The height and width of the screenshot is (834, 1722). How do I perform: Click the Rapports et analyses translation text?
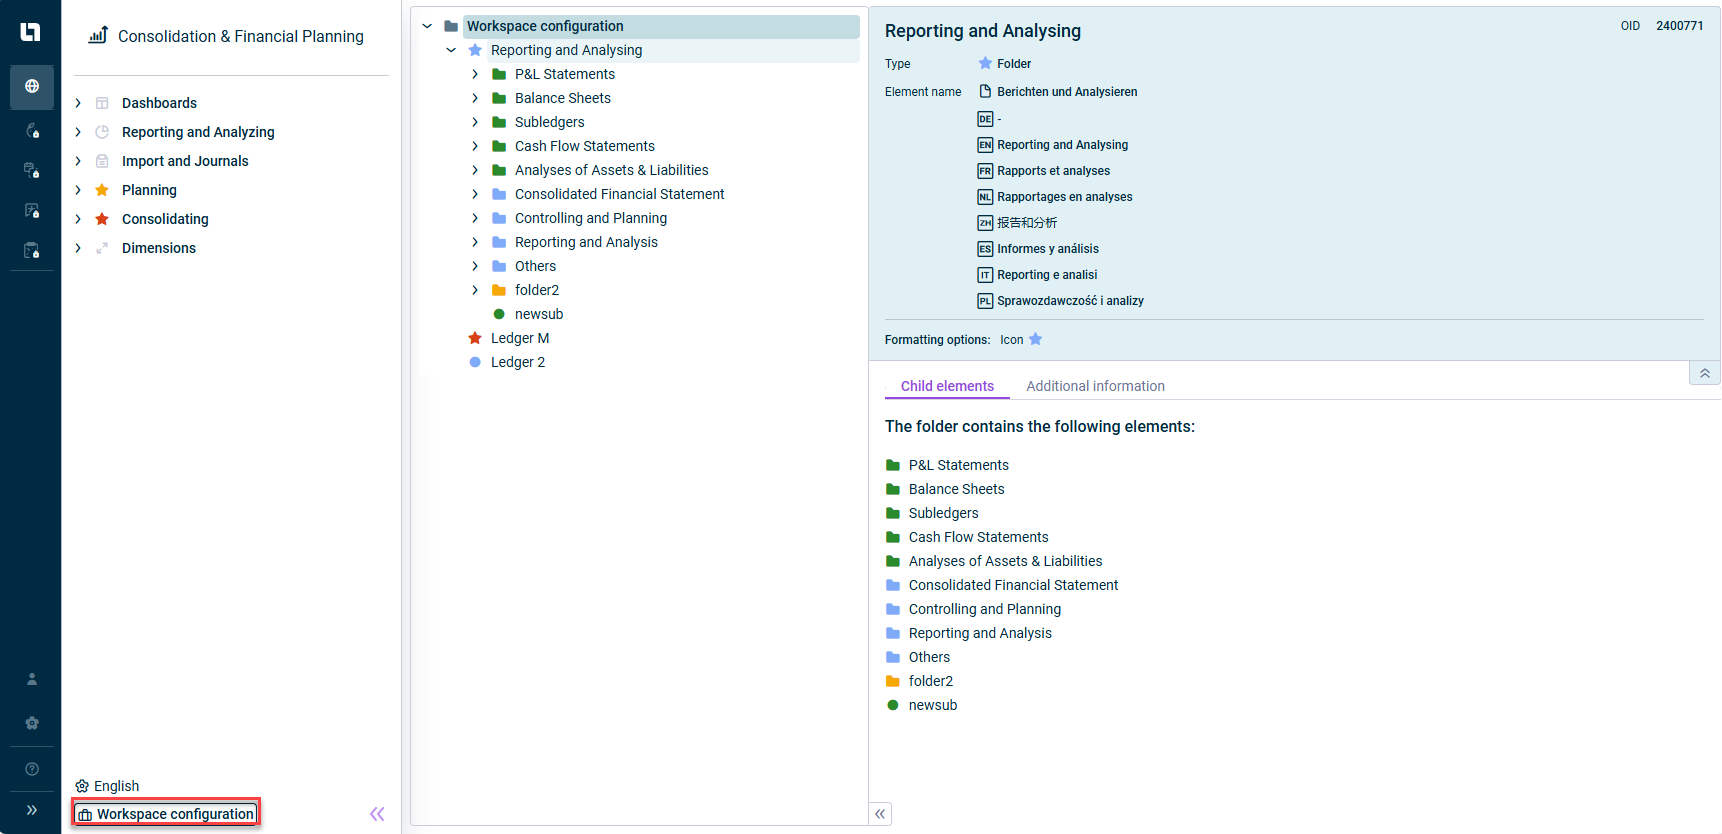[x=1053, y=171]
